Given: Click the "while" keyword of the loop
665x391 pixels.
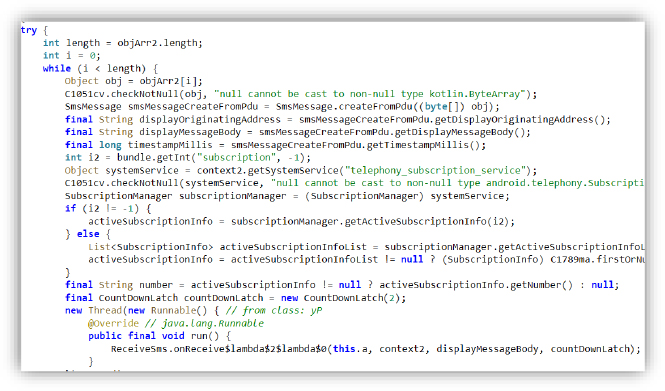Looking at the screenshot, I should click(x=57, y=68).
